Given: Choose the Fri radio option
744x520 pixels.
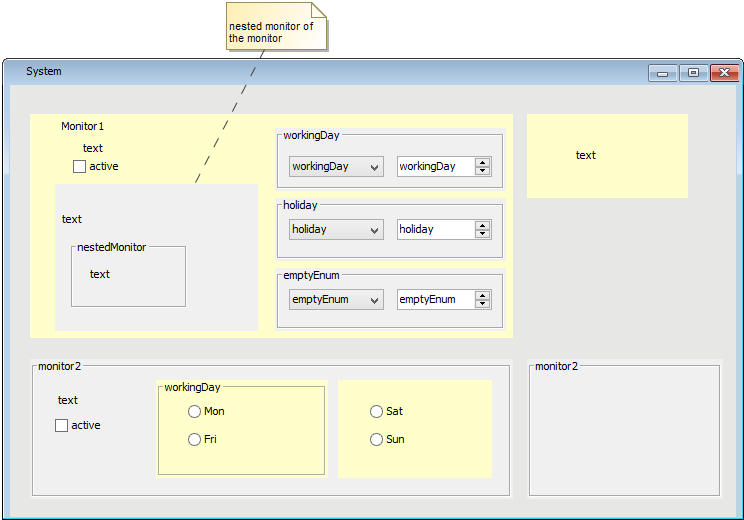Looking at the screenshot, I should [x=194, y=440].
